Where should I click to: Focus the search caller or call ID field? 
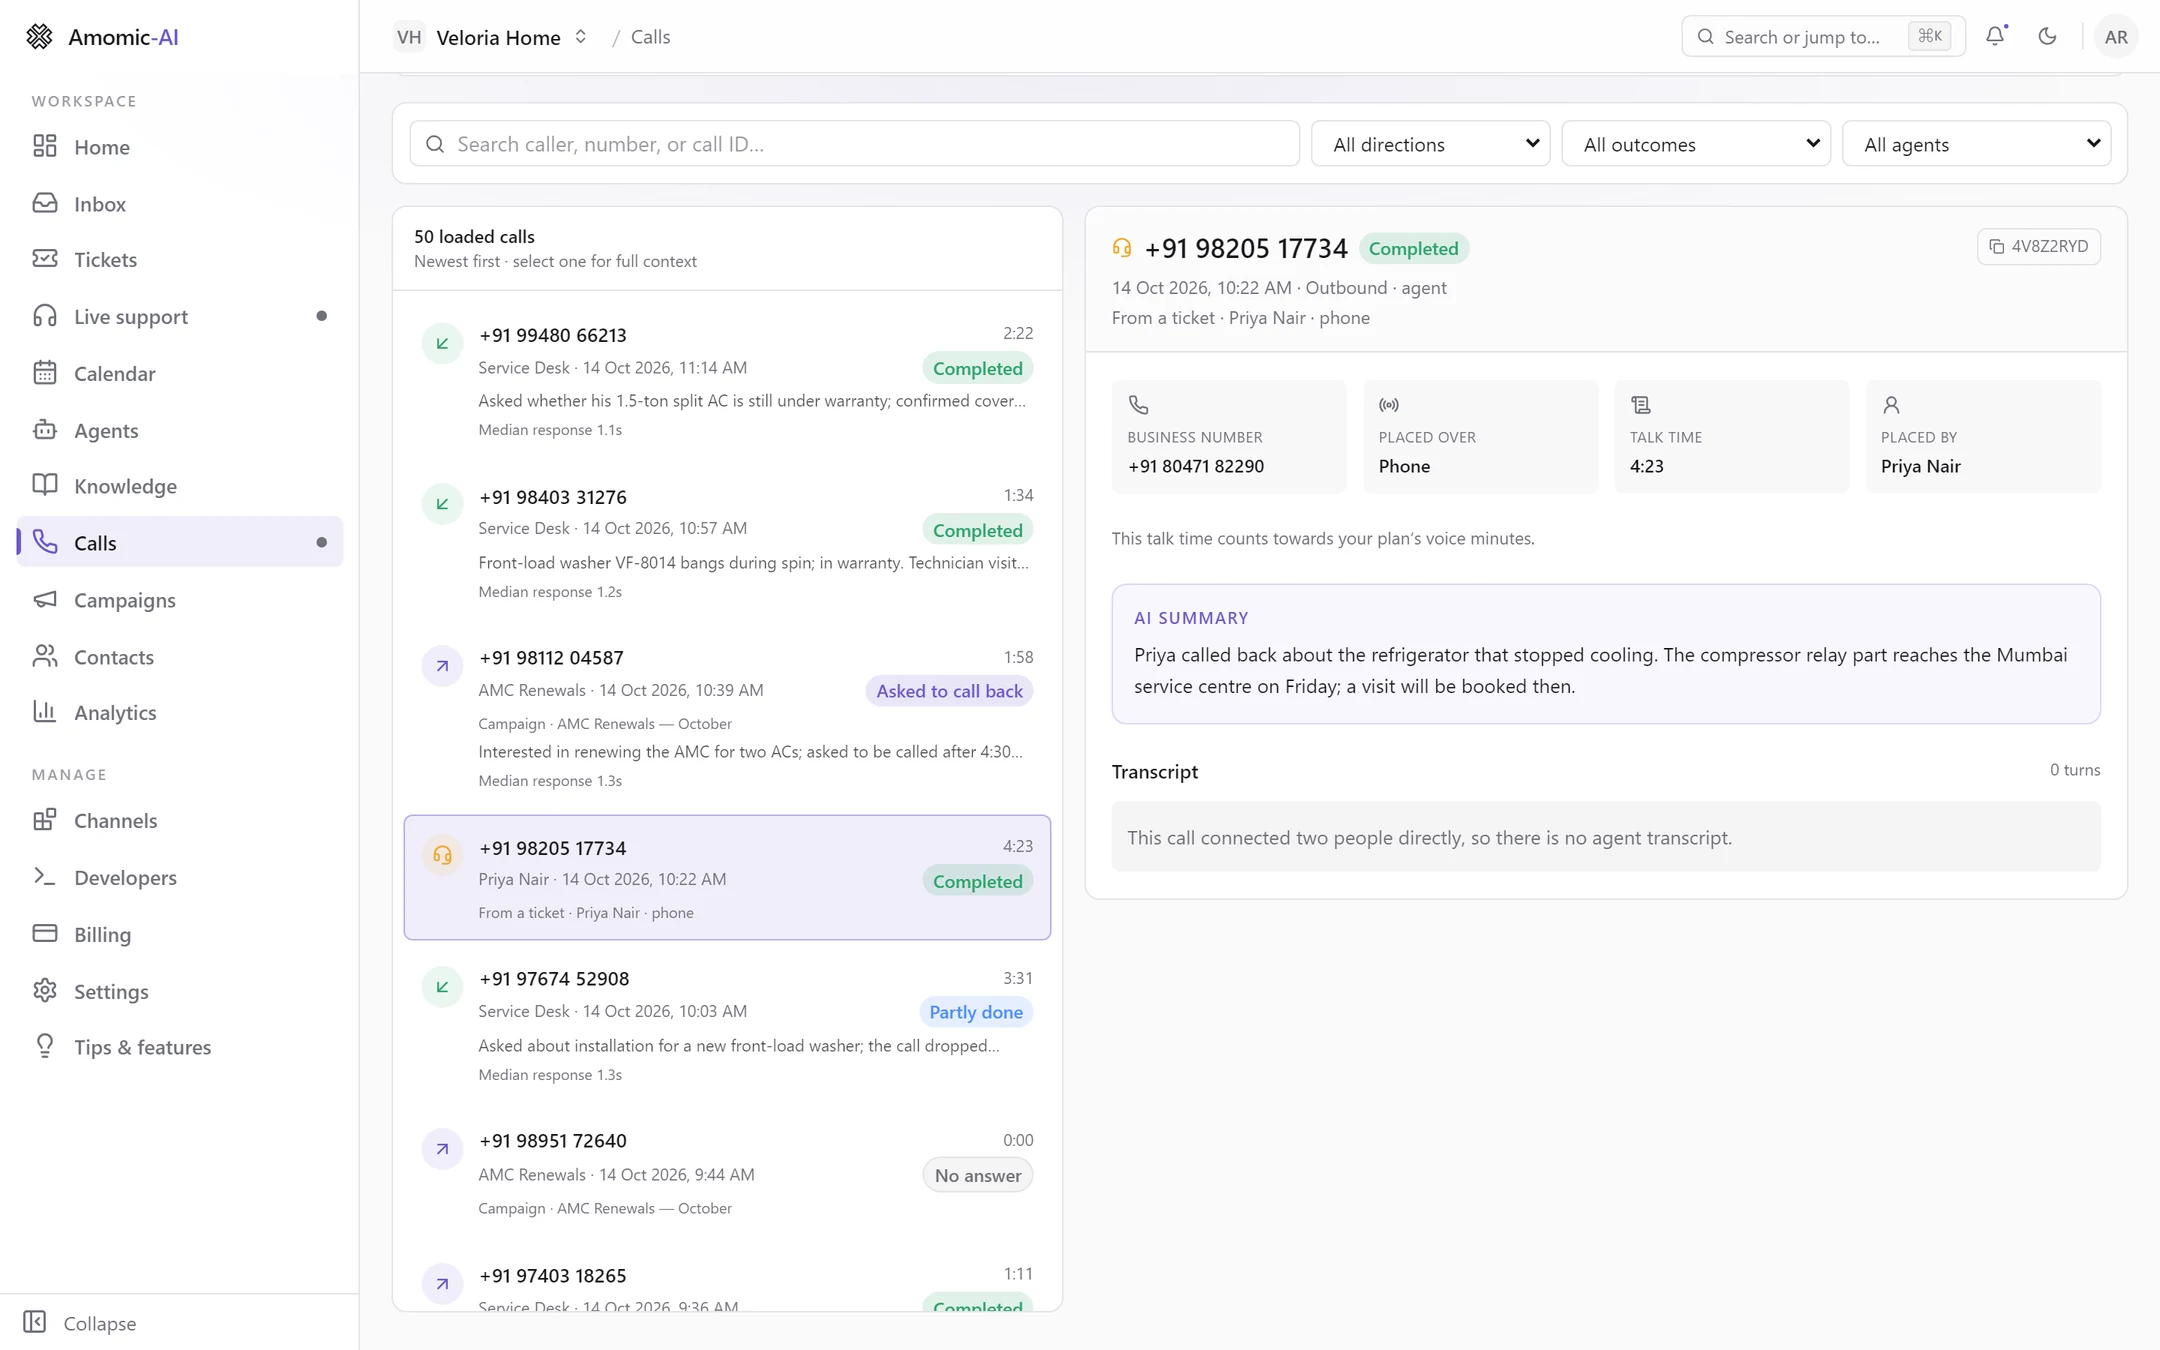pyautogui.click(x=854, y=144)
